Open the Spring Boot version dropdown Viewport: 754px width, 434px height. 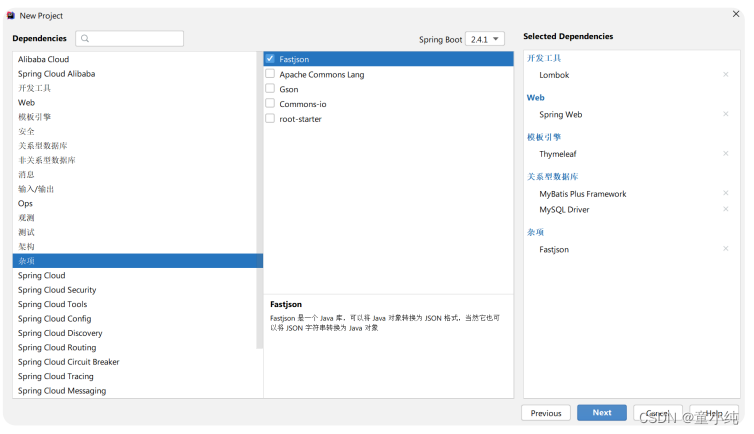tap(485, 39)
